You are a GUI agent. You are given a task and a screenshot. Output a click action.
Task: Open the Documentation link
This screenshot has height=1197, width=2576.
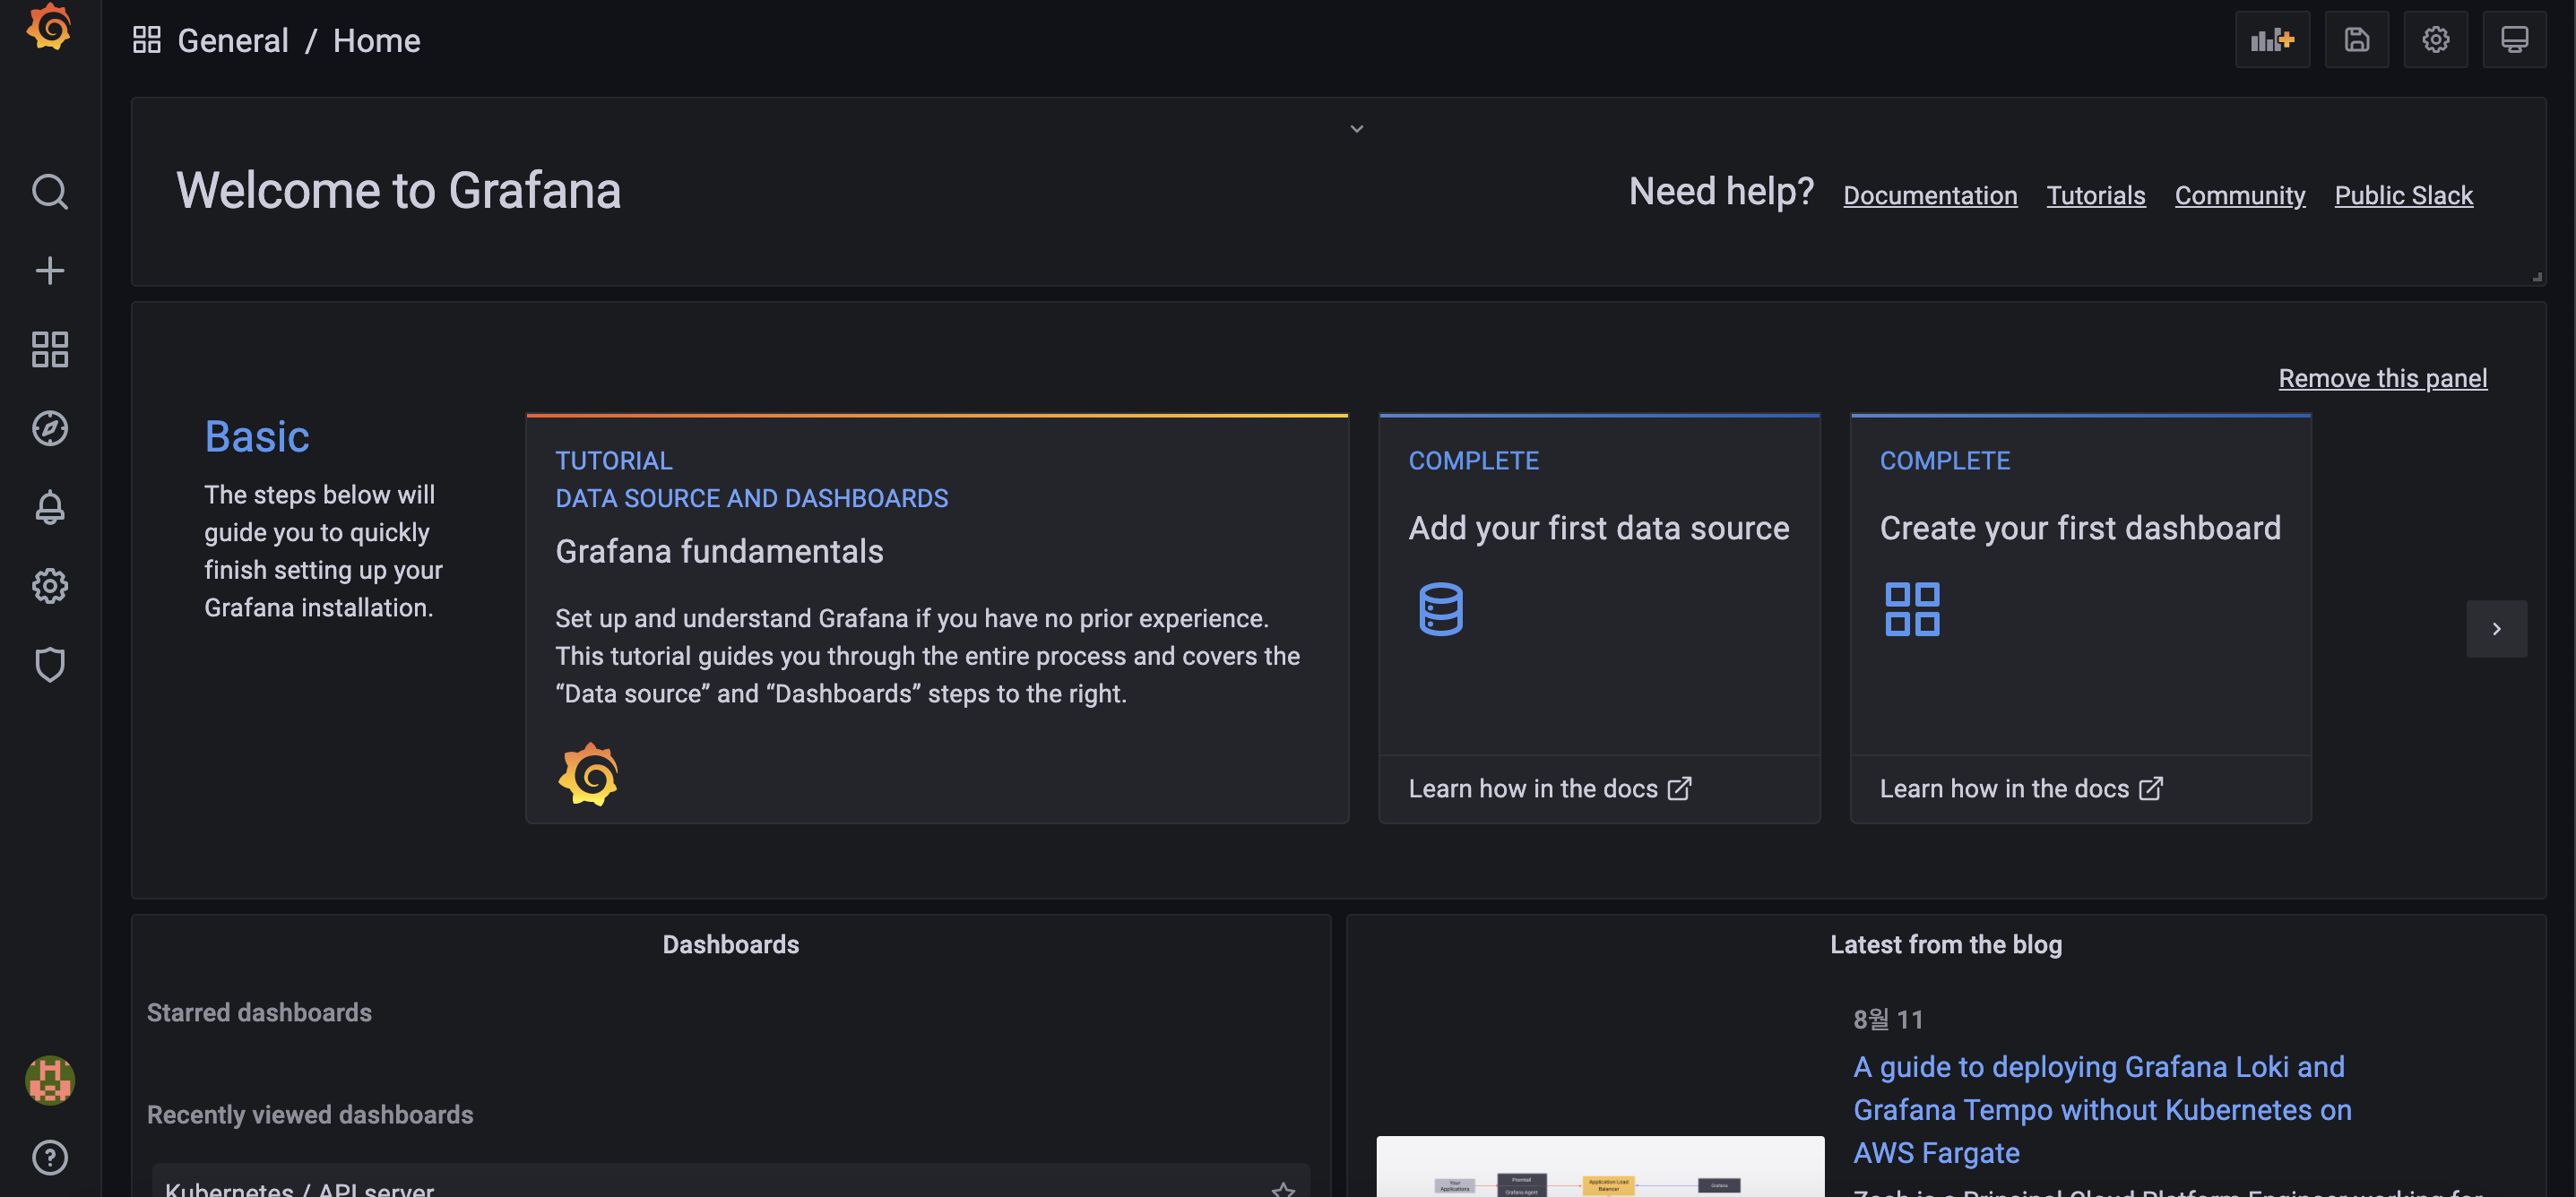(x=1929, y=195)
